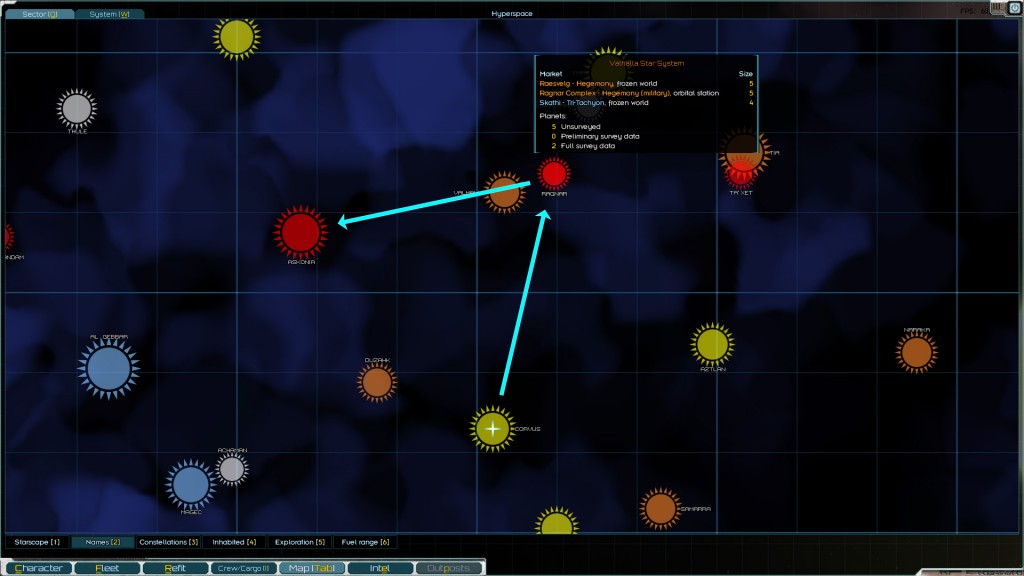Open the Crew/Cargo screen
Screen dimensions: 1024x576
pyautogui.click(x=244, y=568)
